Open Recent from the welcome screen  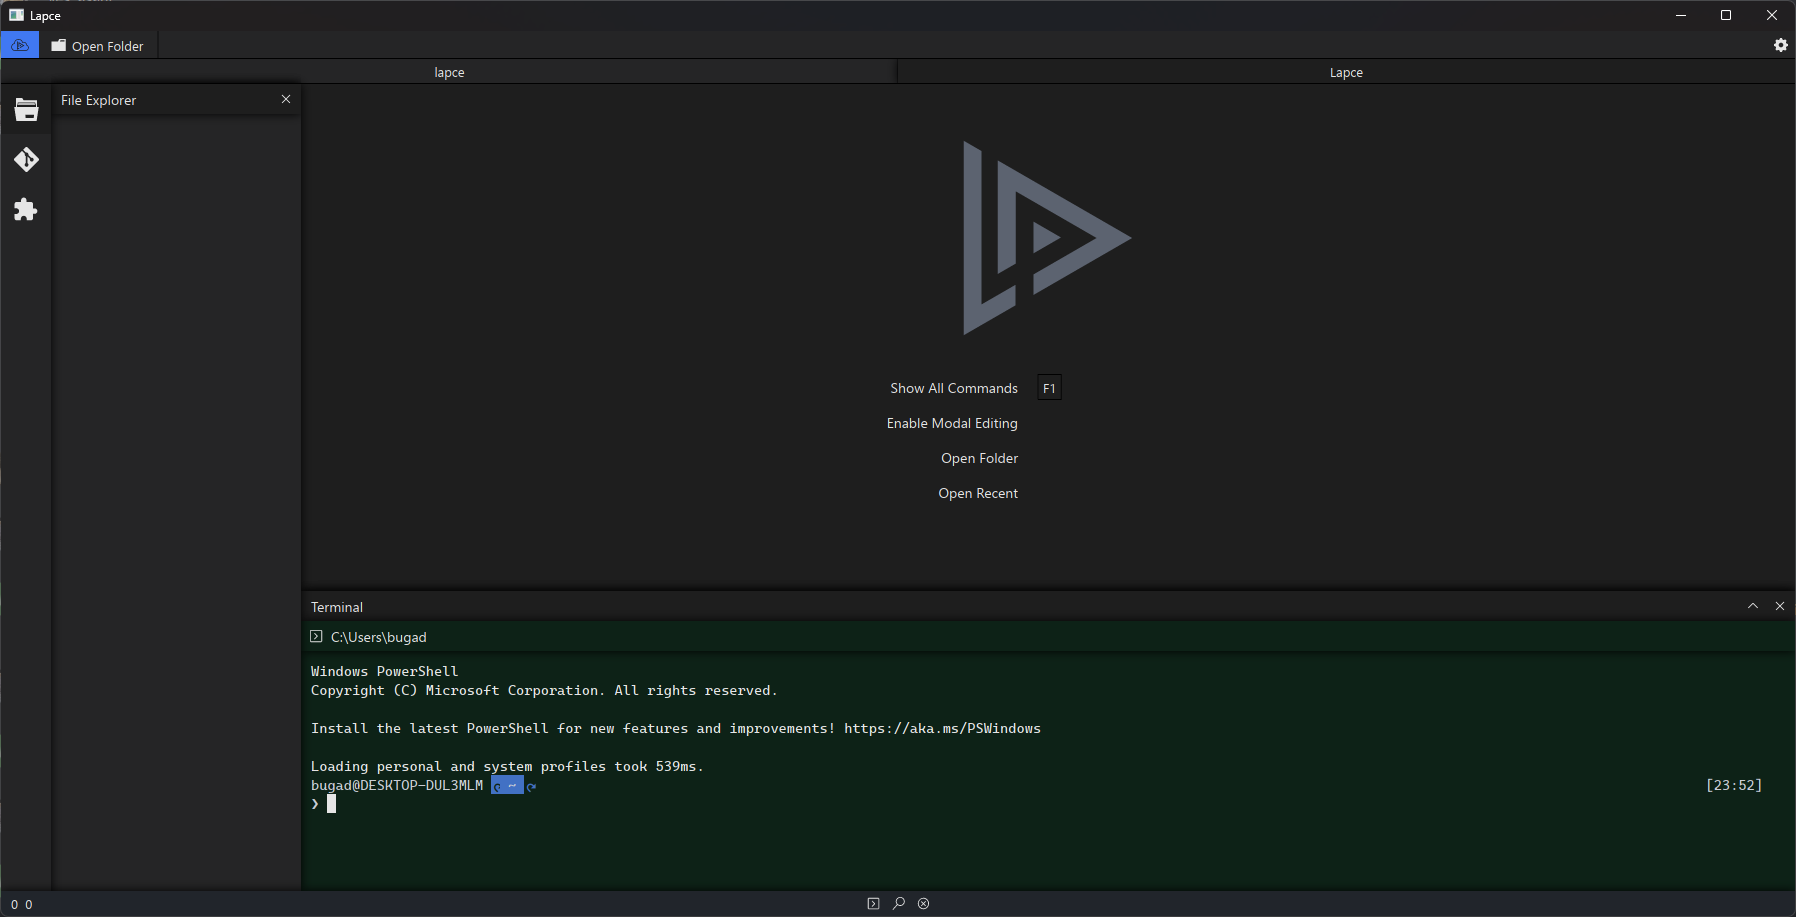click(x=977, y=492)
